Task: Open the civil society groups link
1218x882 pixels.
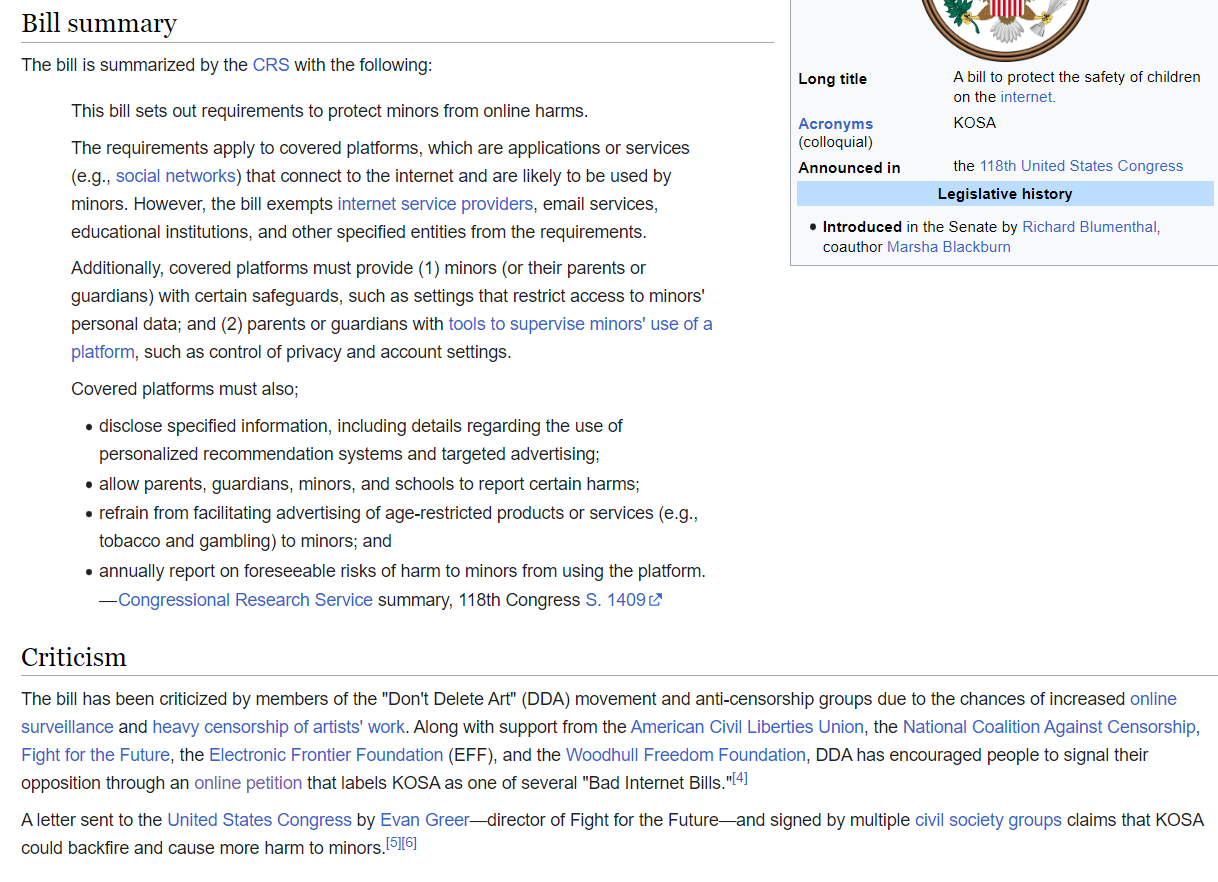Action: coord(988,820)
